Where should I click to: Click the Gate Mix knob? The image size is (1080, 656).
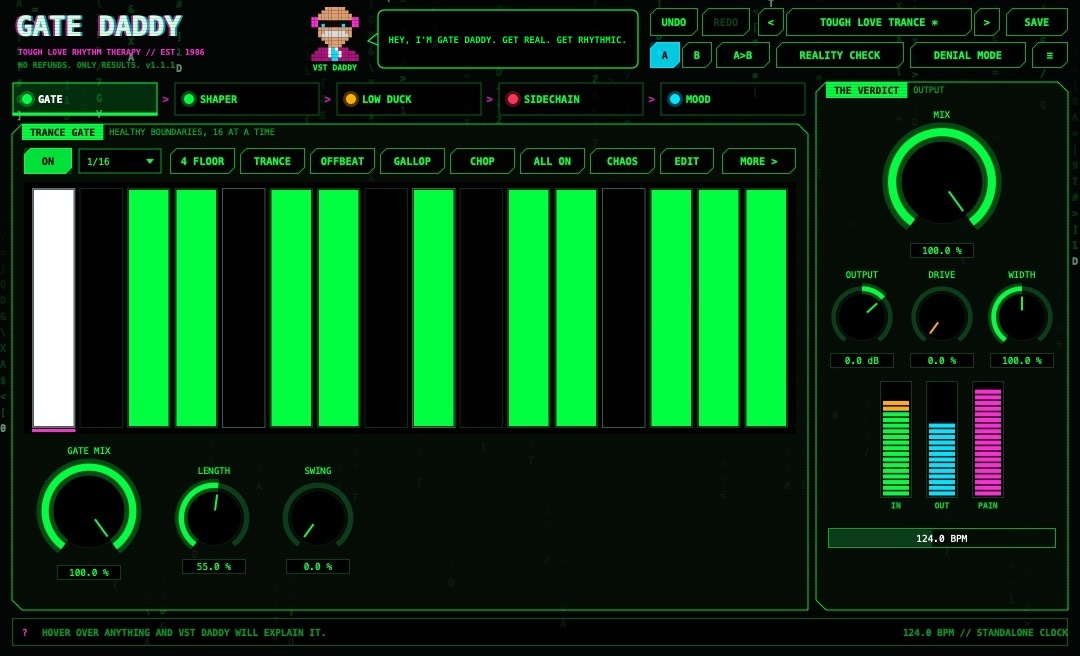click(x=89, y=511)
